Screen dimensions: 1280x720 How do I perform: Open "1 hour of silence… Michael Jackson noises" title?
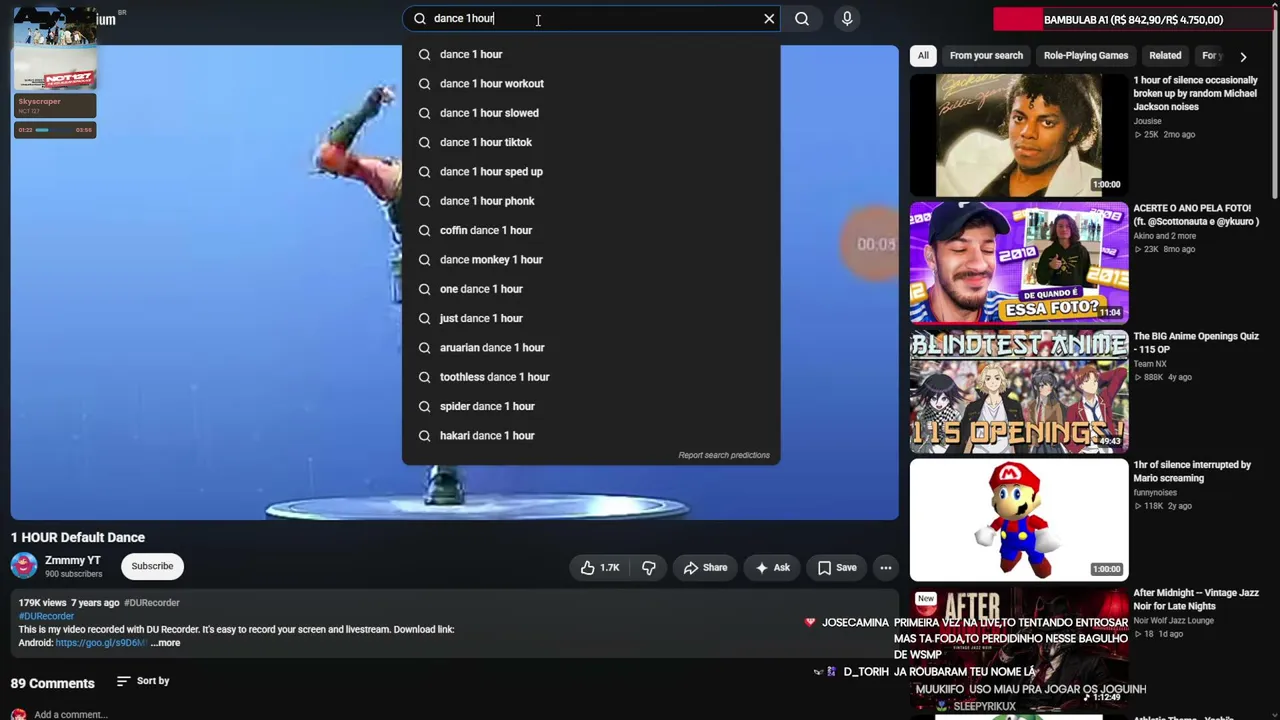coord(1196,94)
